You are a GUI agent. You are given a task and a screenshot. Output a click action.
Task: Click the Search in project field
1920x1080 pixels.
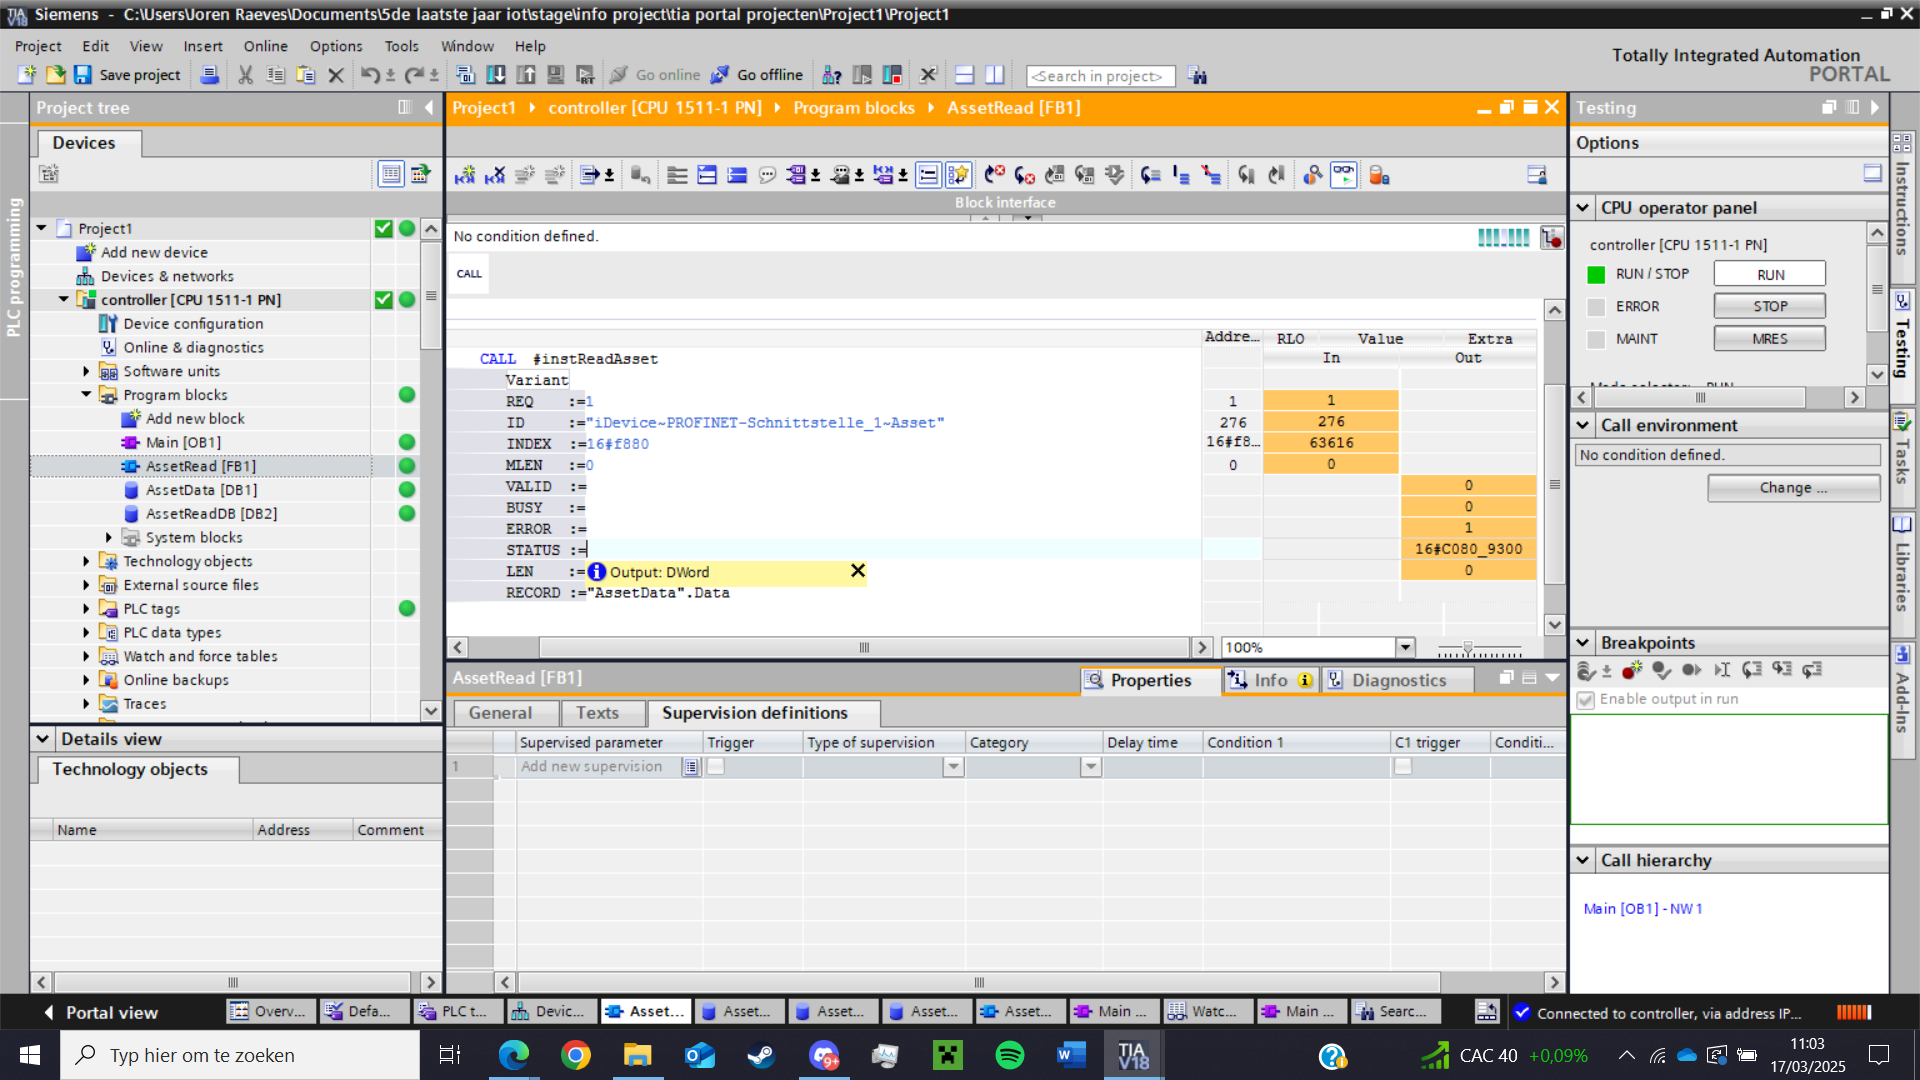pos(1100,76)
